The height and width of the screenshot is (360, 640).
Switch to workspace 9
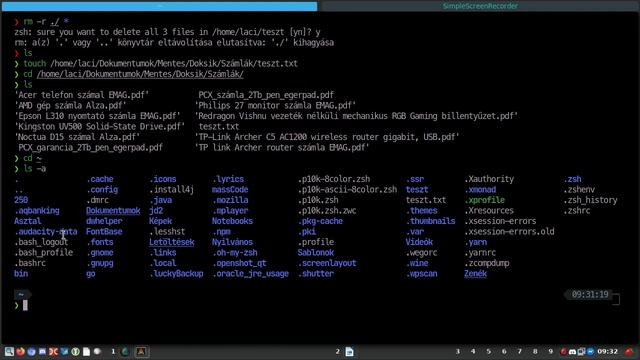[x=551, y=351]
